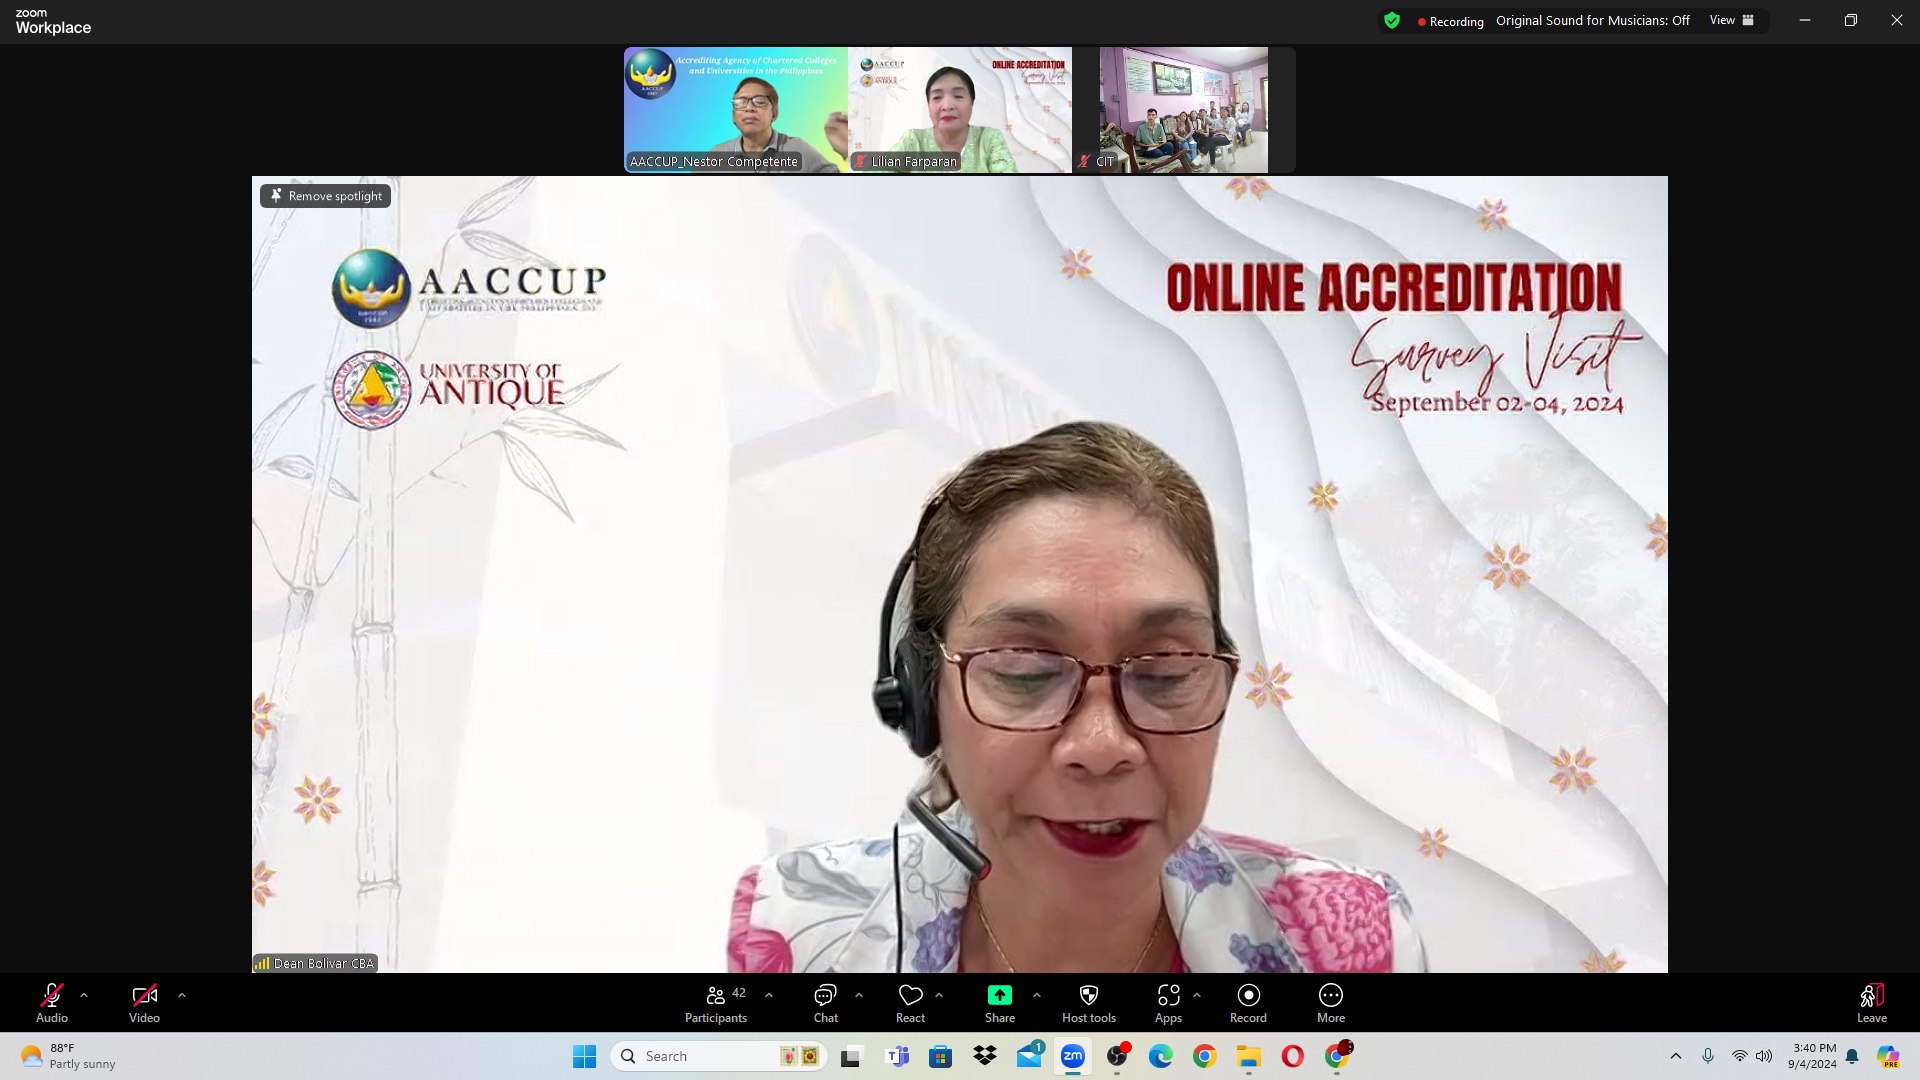Open Microsoft Store from taskbar

pos(940,1056)
